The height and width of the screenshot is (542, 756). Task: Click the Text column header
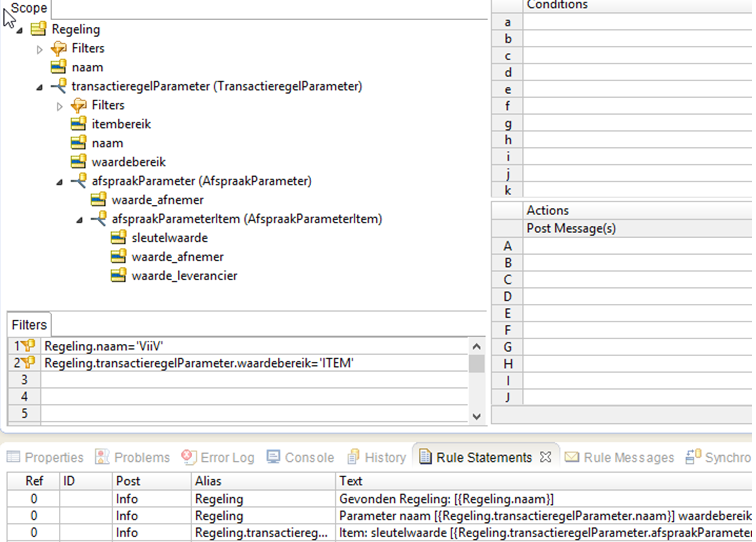click(544, 481)
